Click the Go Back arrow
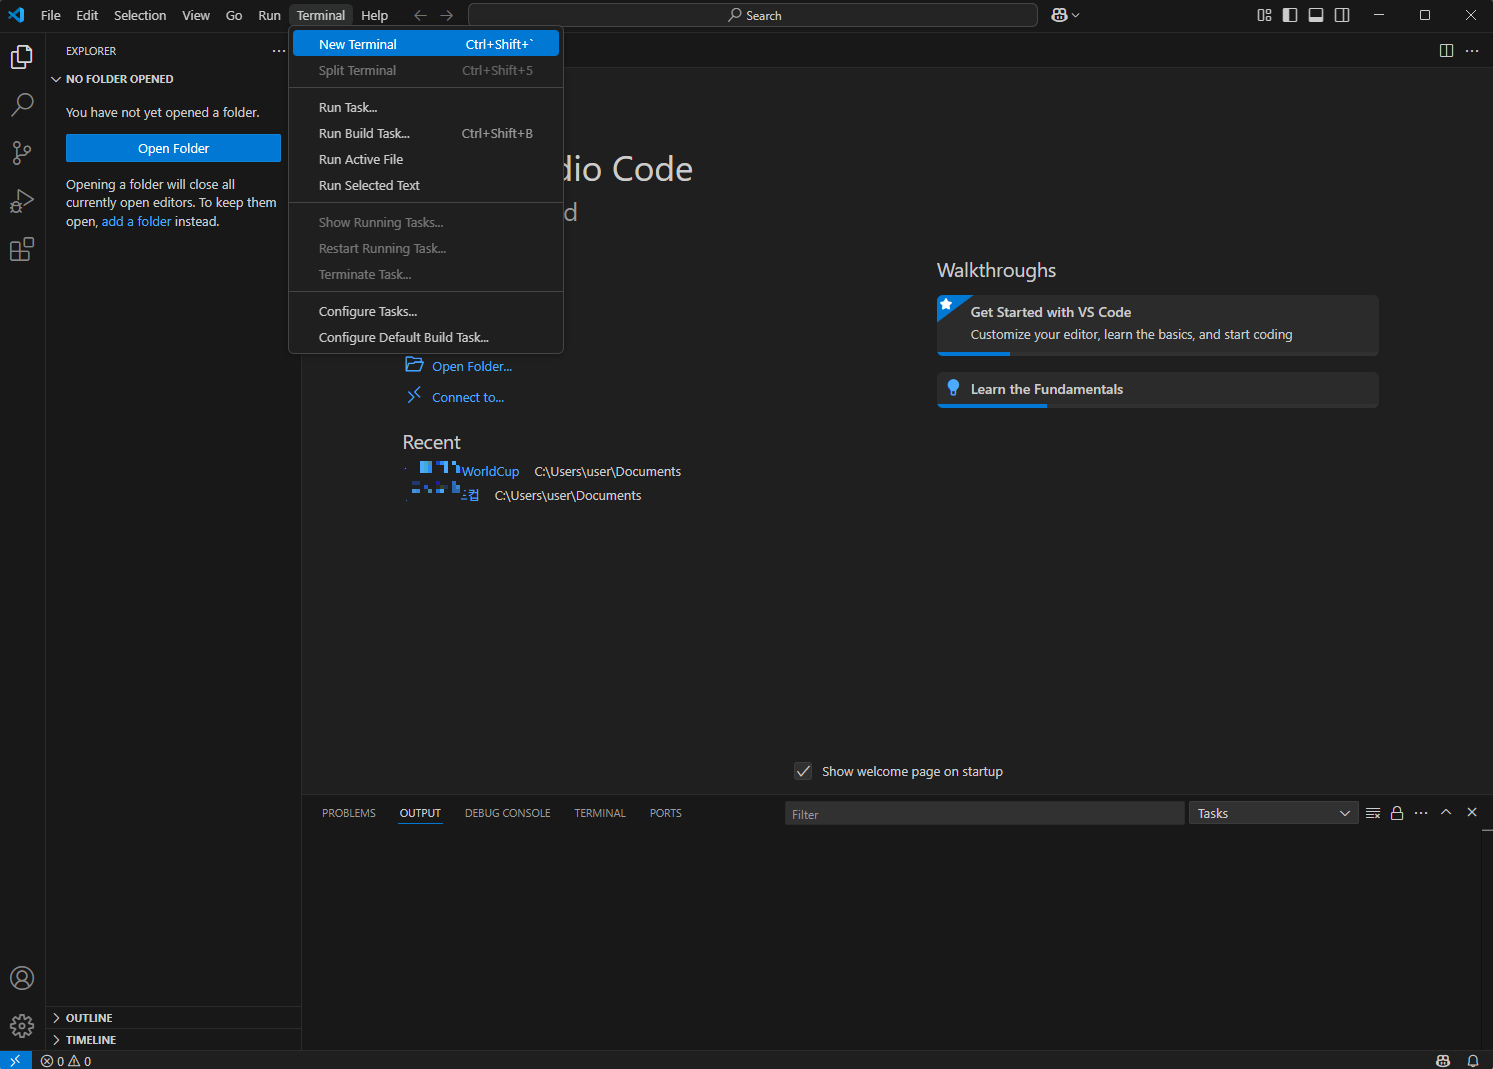Image resolution: width=1493 pixels, height=1069 pixels. [x=421, y=15]
